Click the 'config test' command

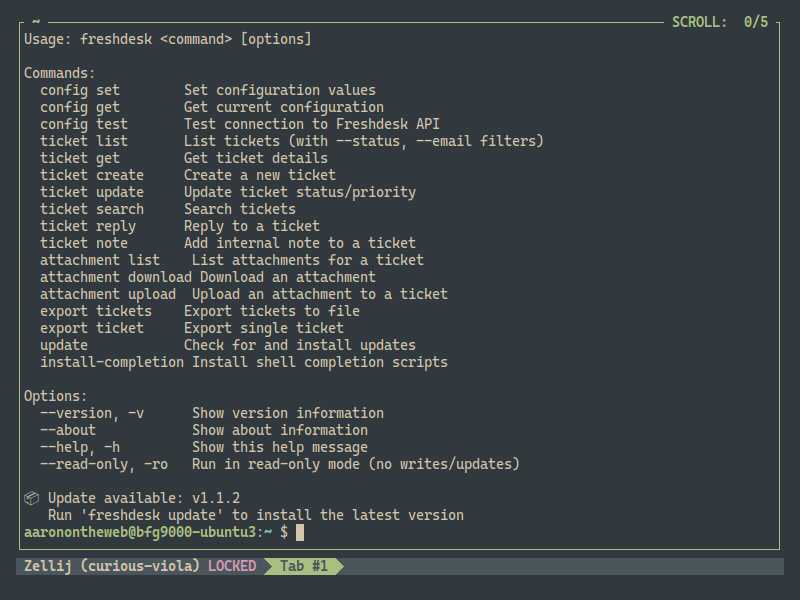[84, 124]
